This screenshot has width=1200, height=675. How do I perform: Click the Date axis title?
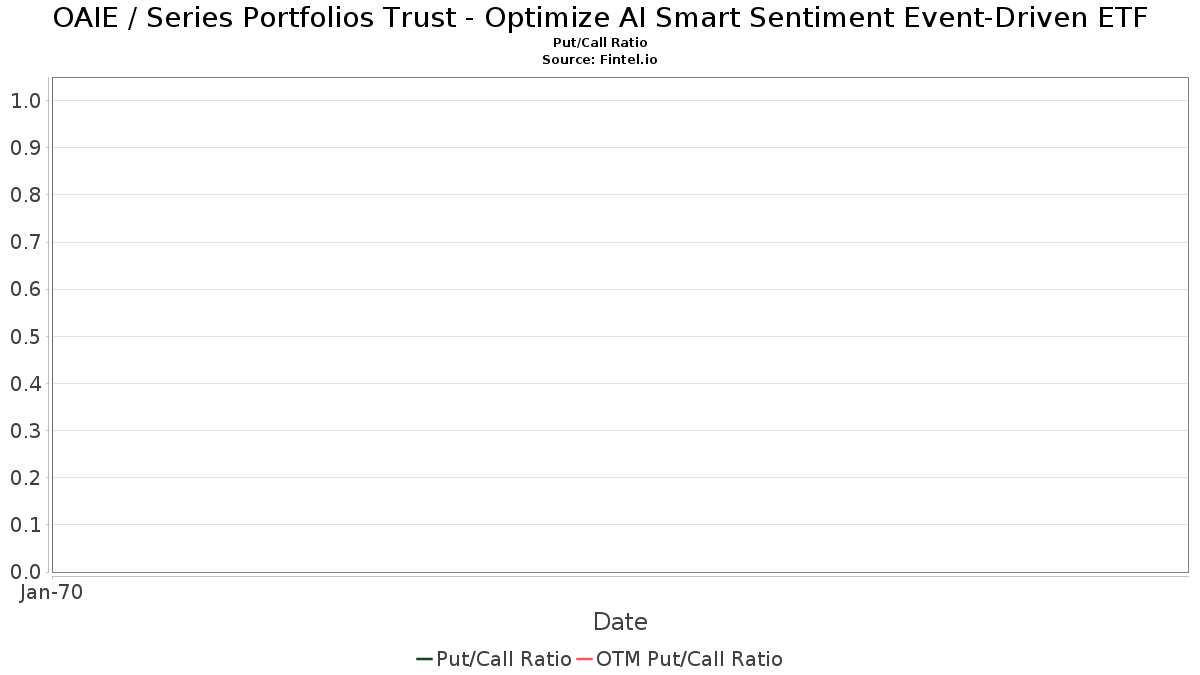[620, 622]
